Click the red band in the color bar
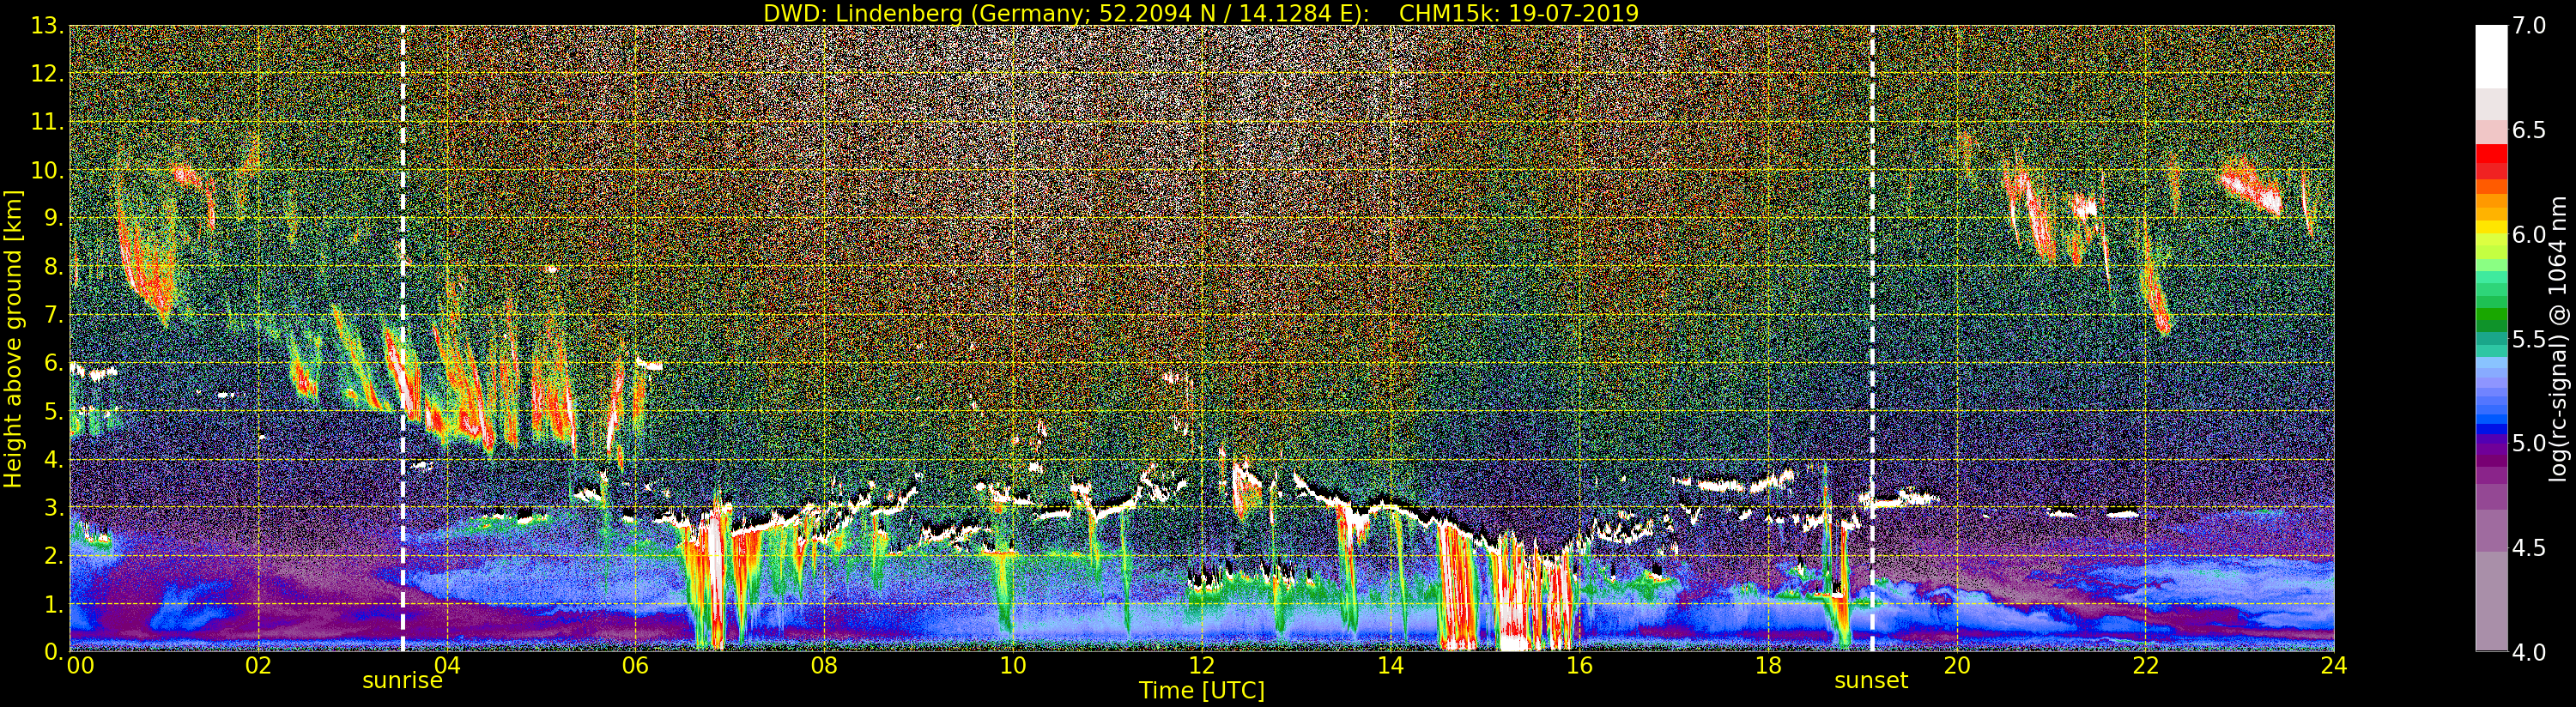Image resolution: width=2576 pixels, height=707 pixels. [x=2491, y=160]
